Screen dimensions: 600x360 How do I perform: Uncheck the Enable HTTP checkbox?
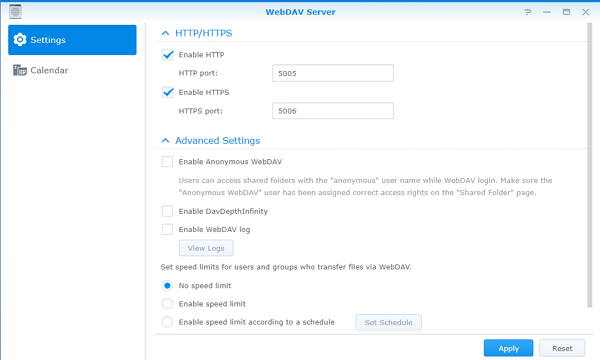click(x=167, y=55)
